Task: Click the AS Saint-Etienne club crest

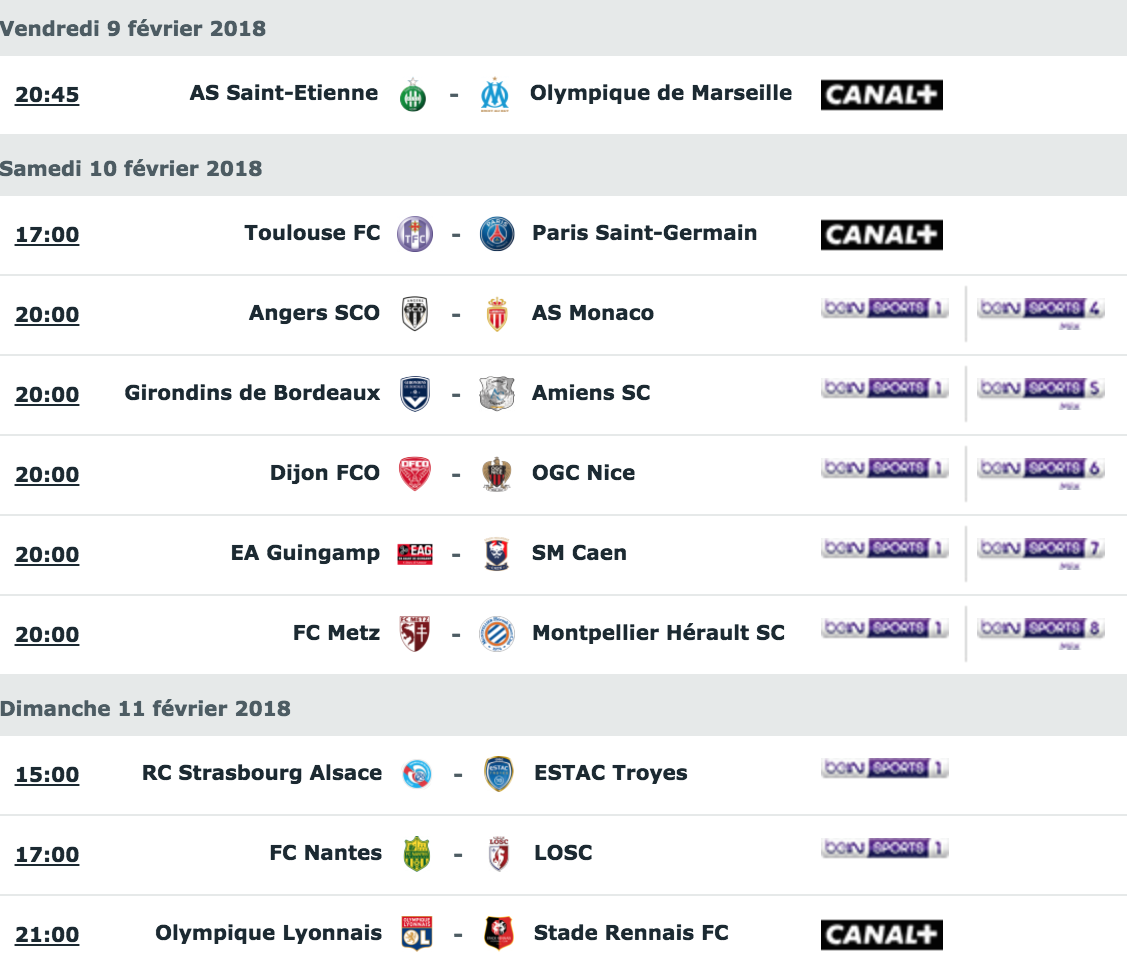Action: click(x=413, y=95)
